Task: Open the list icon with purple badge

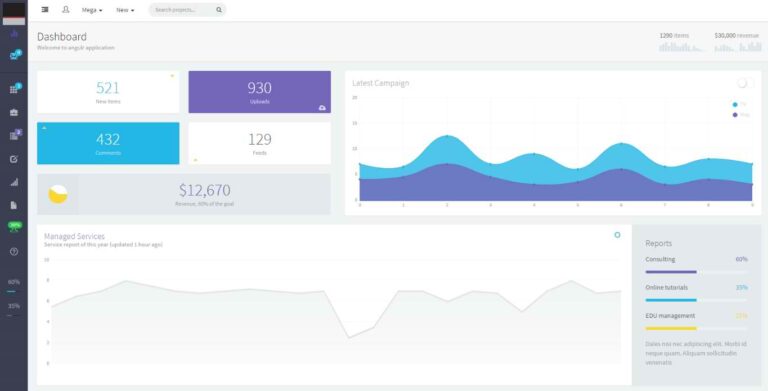Action: [x=15, y=135]
